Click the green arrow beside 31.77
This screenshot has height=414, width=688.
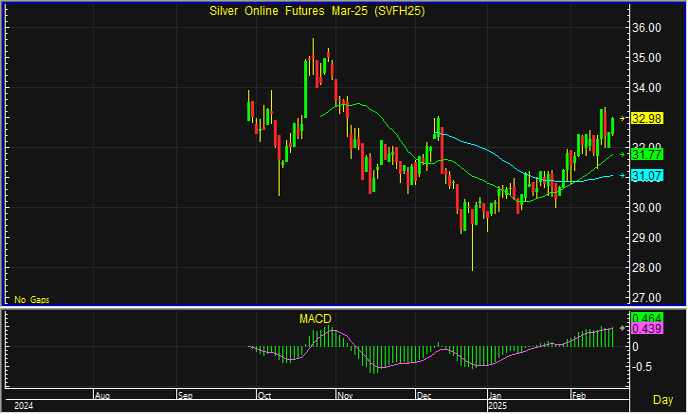(x=623, y=155)
